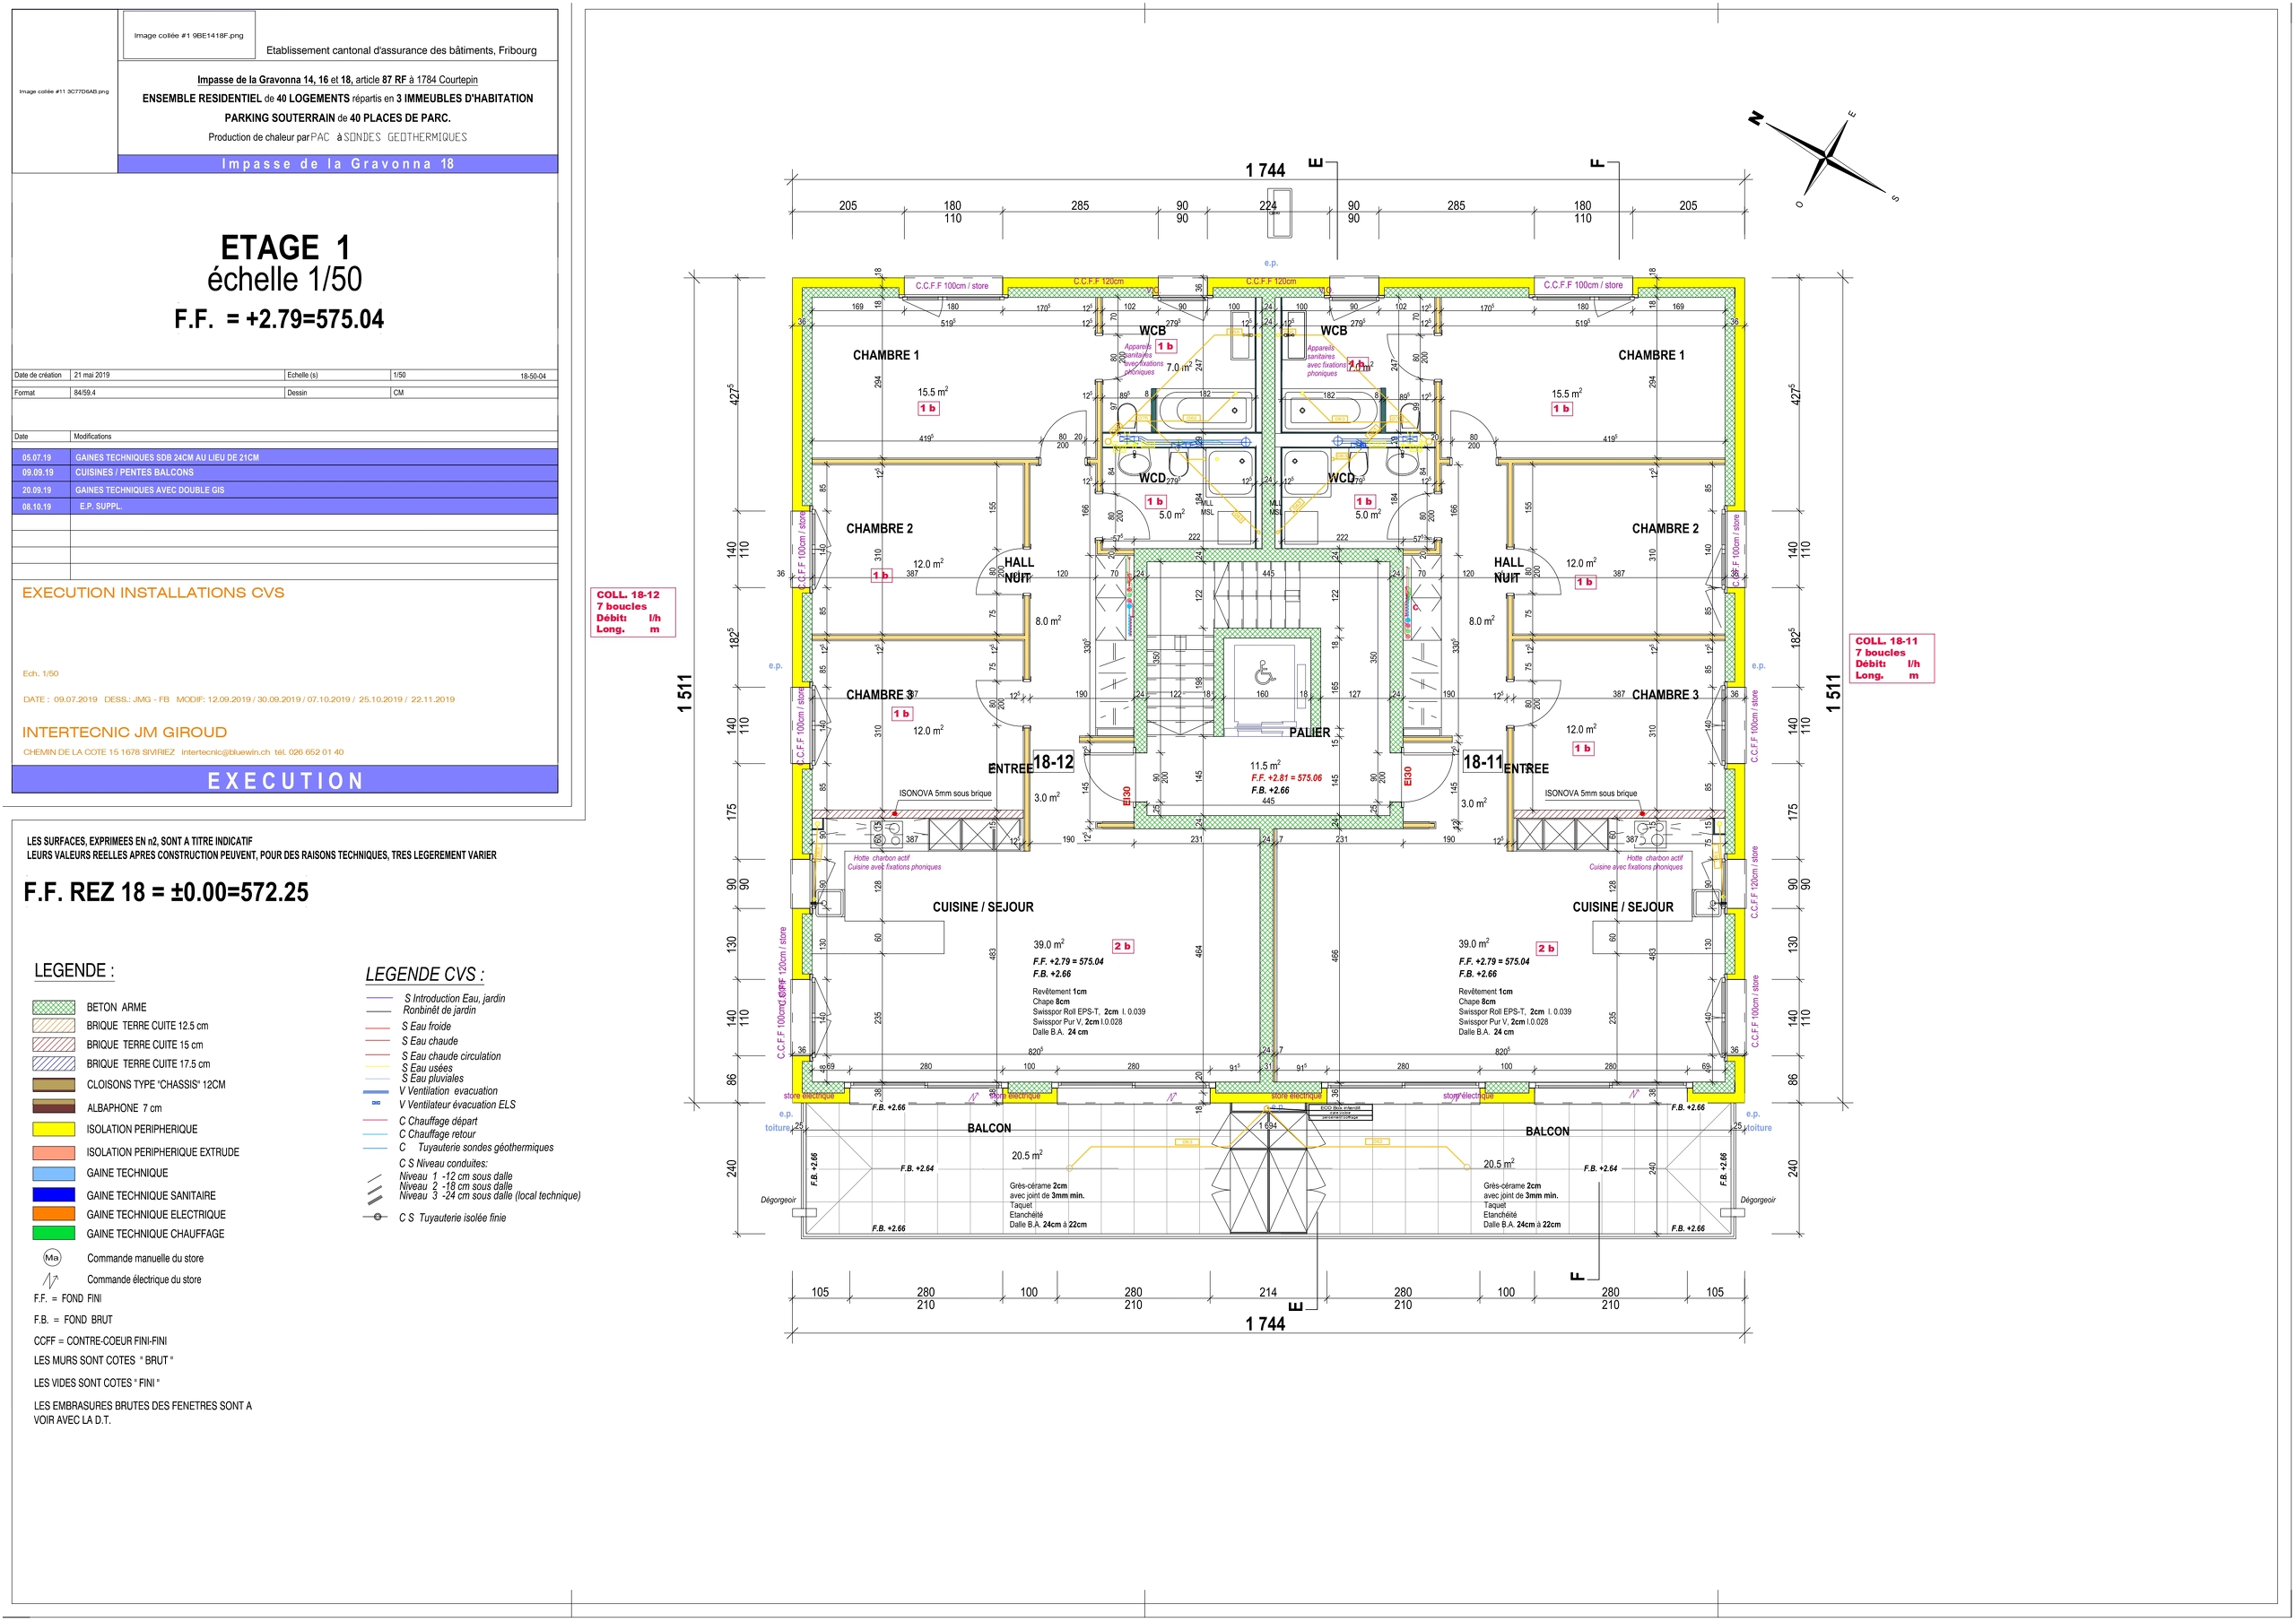Click the BRIQUE TERRE CUITE 15 cm swatch
The width and height of the screenshot is (2296, 1622).
pyautogui.click(x=53, y=1045)
